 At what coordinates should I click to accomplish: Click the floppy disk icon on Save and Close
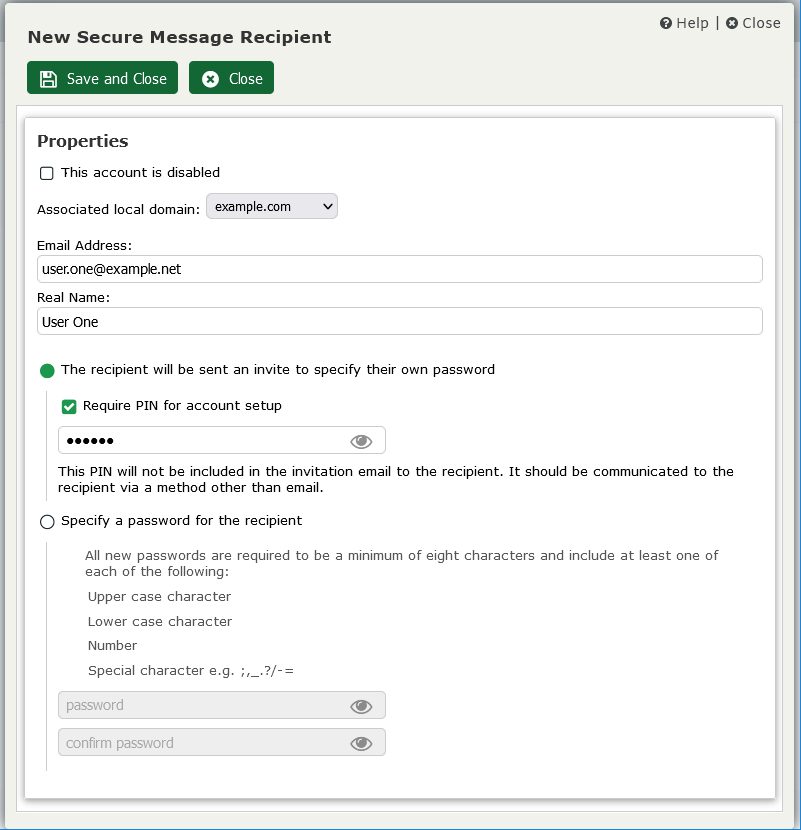(48, 77)
